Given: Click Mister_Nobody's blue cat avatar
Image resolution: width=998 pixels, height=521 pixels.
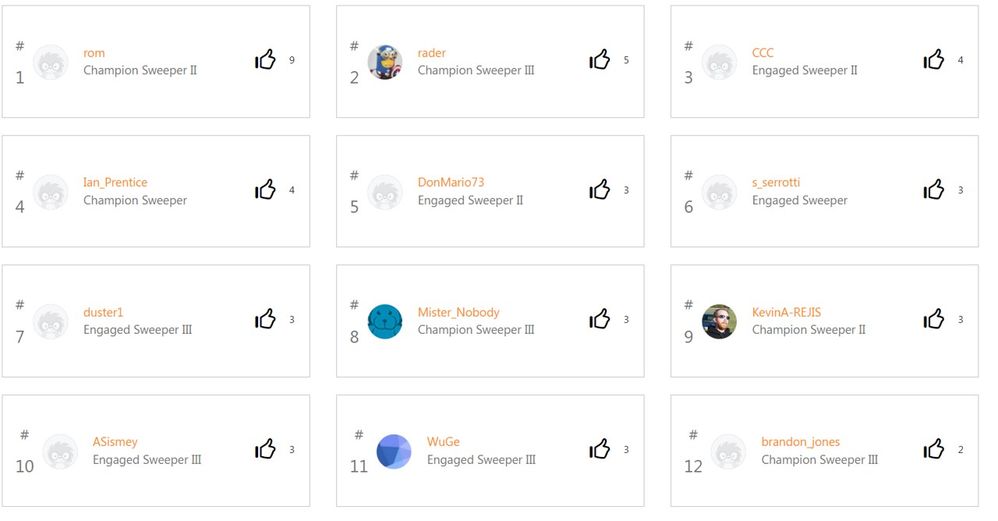Looking at the screenshot, I should (385, 322).
